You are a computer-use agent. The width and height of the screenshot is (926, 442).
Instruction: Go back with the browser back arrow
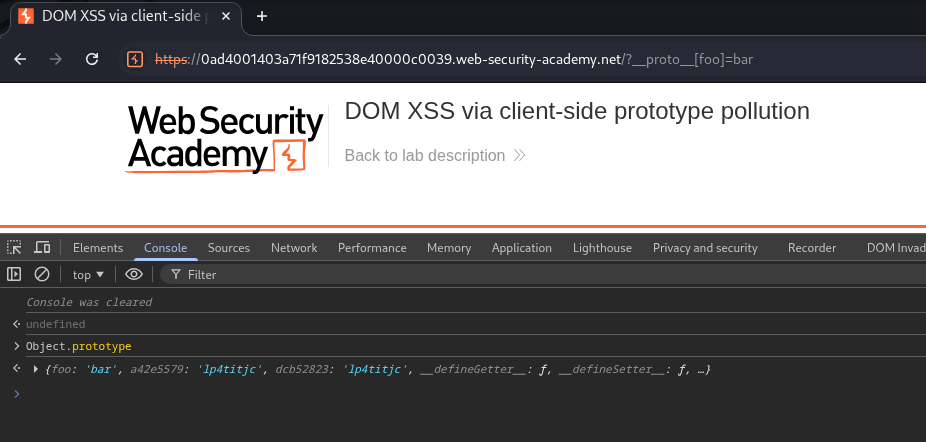coord(20,59)
